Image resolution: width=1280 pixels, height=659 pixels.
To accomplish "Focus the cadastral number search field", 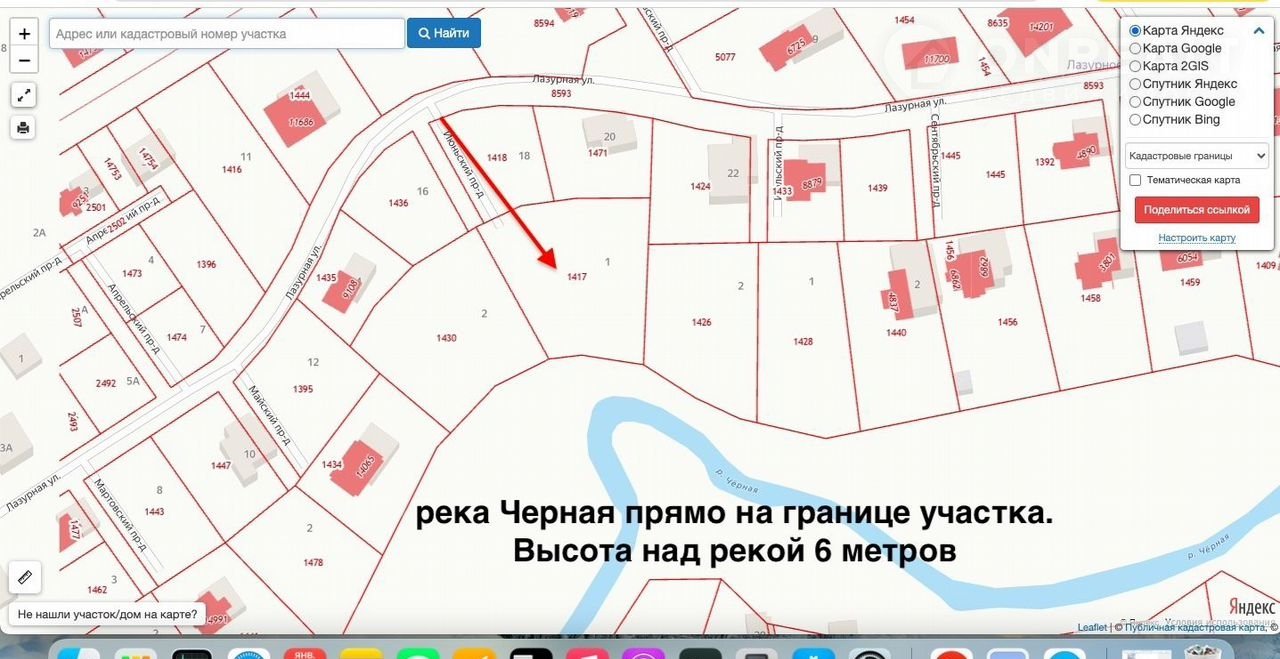I will pyautogui.click(x=226, y=33).
